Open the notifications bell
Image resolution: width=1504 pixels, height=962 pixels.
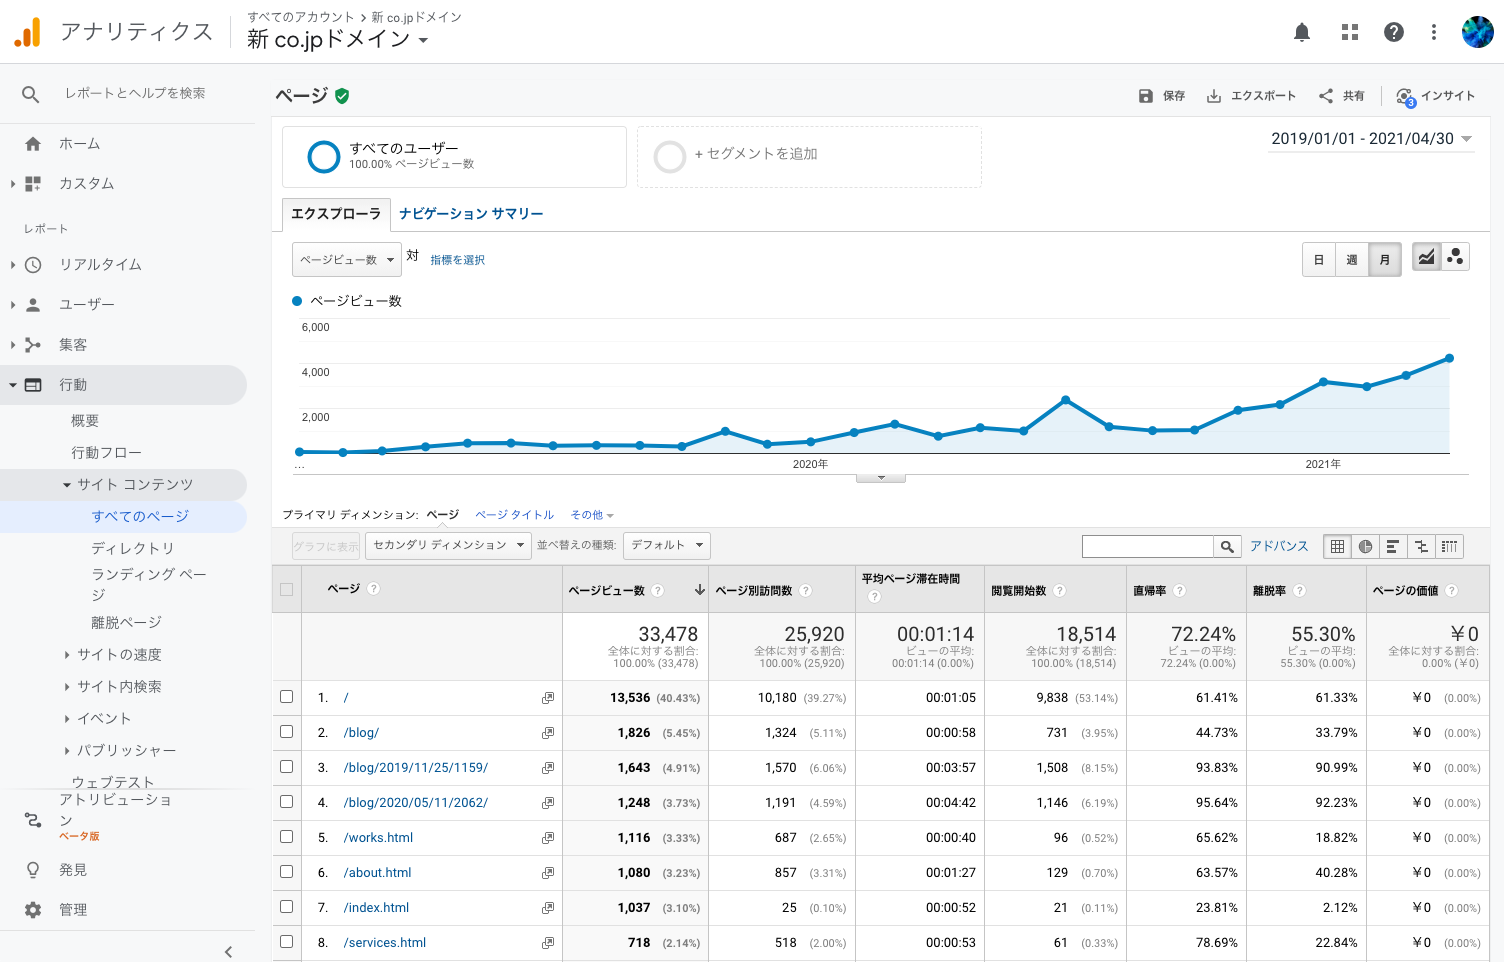coord(1302,33)
